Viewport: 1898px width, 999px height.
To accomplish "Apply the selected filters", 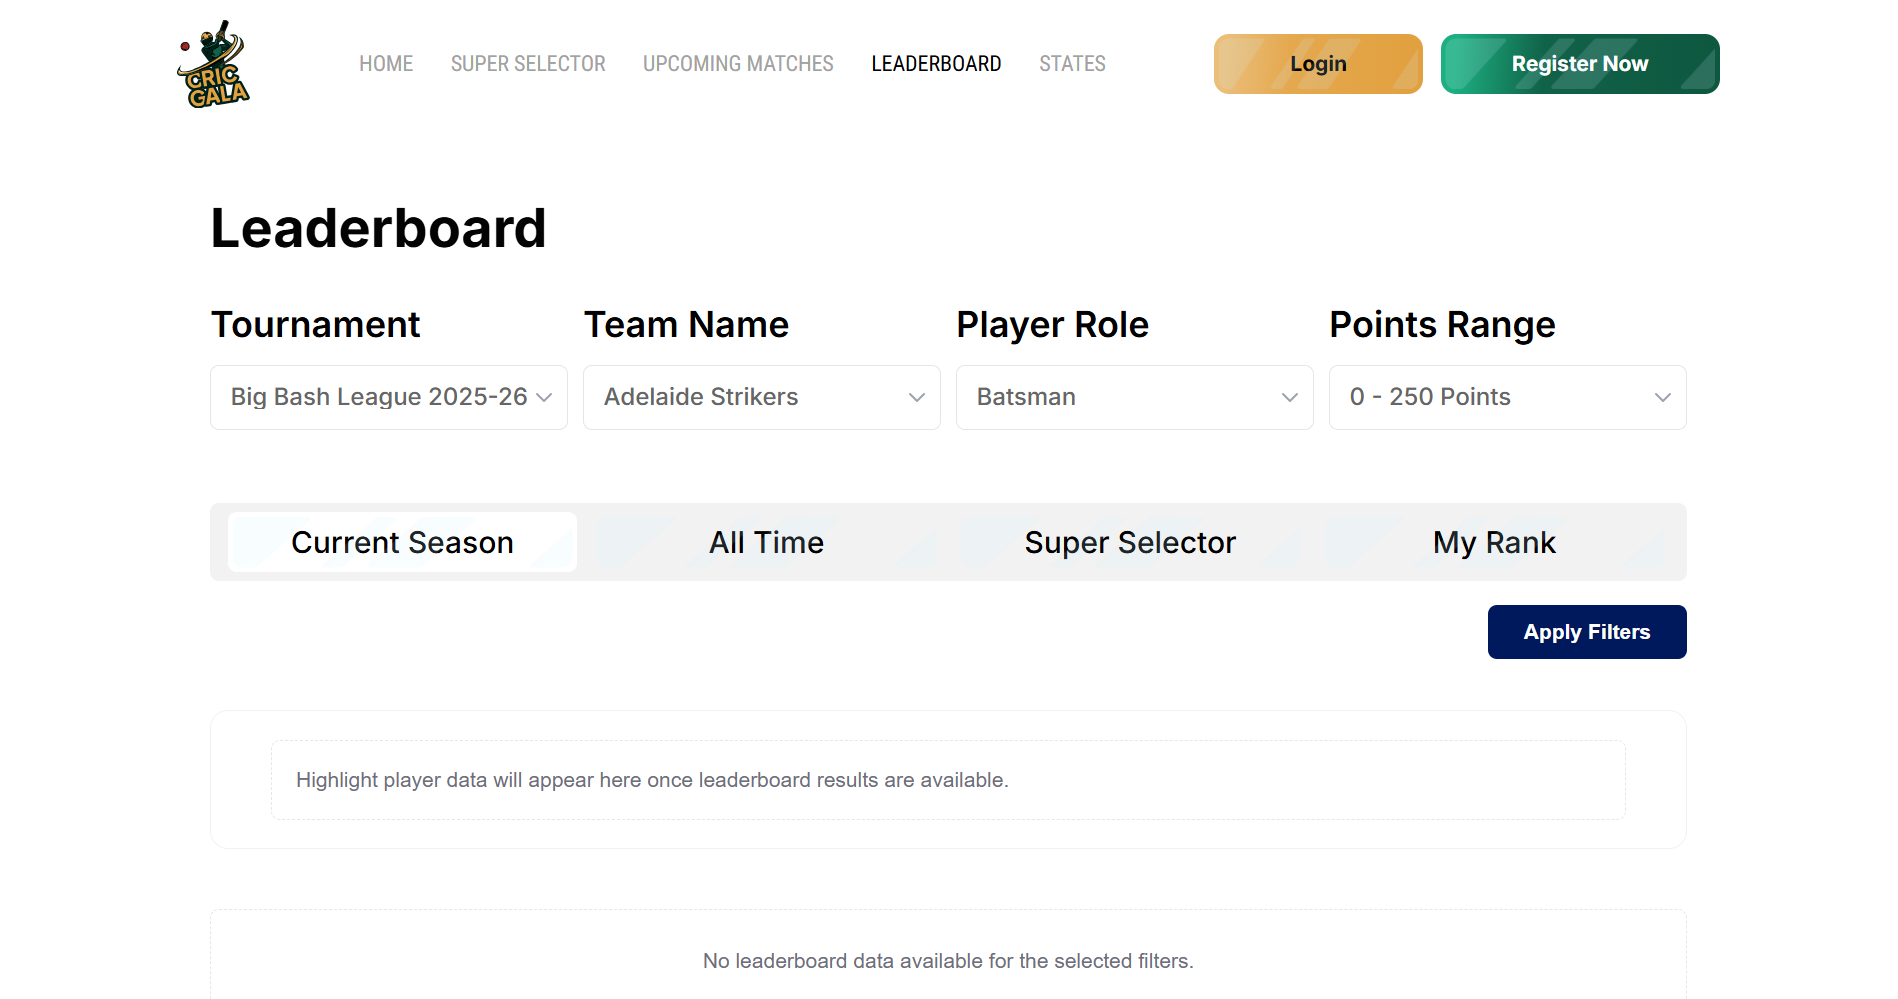I will pos(1586,632).
